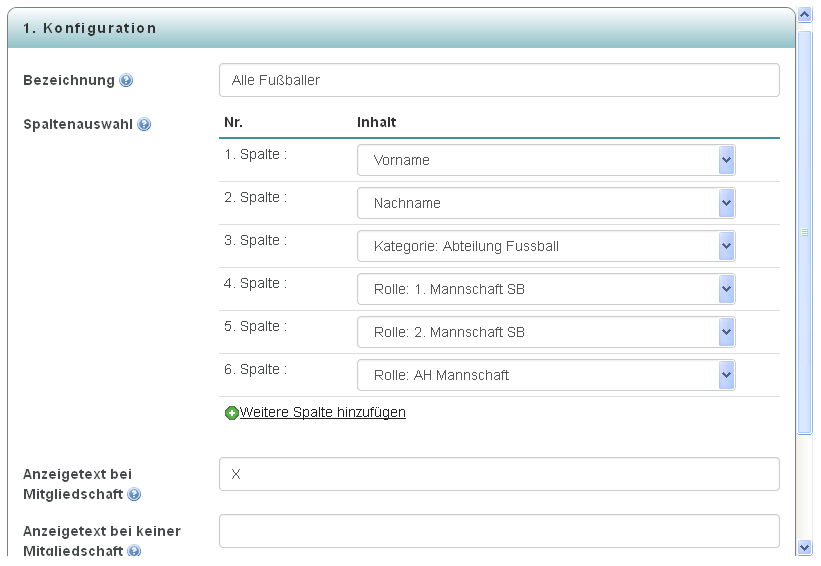Click the 1. Konfiguration section header

click(401, 28)
